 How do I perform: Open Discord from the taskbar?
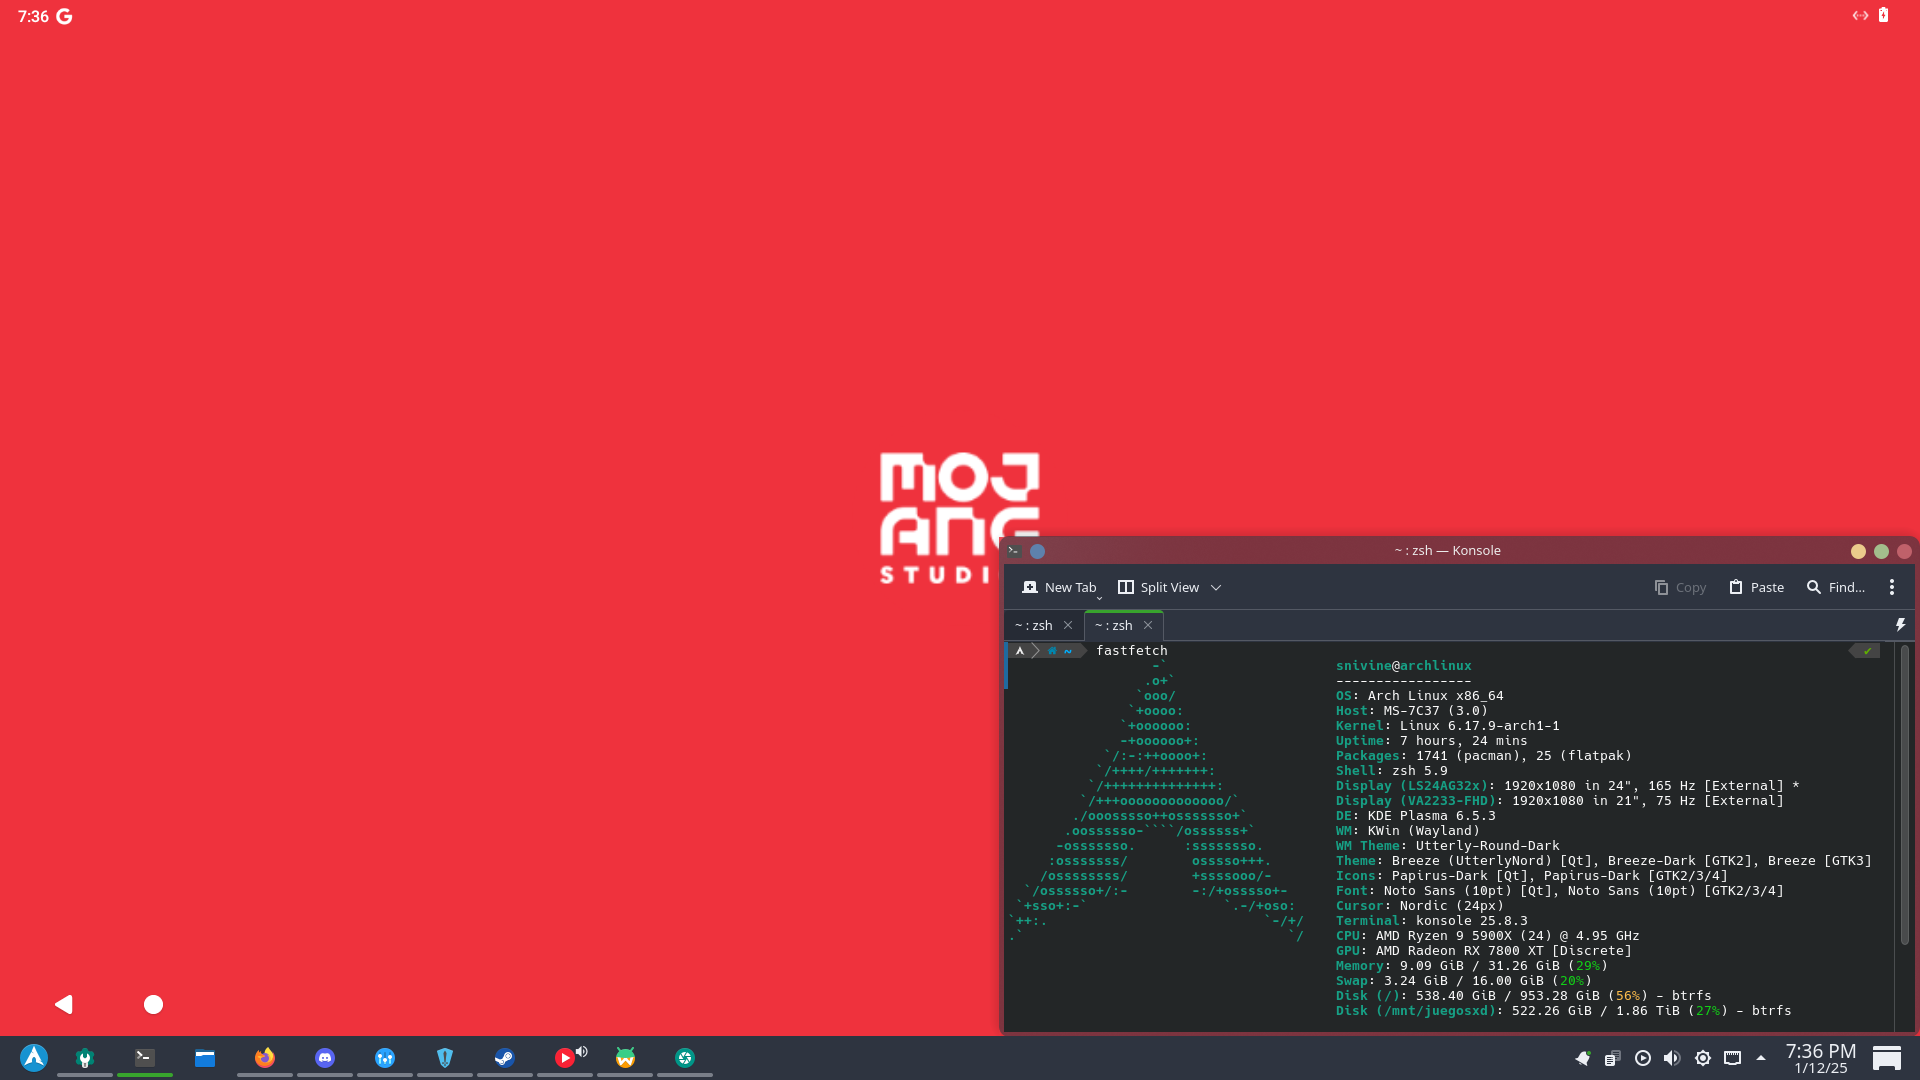click(325, 1057)
